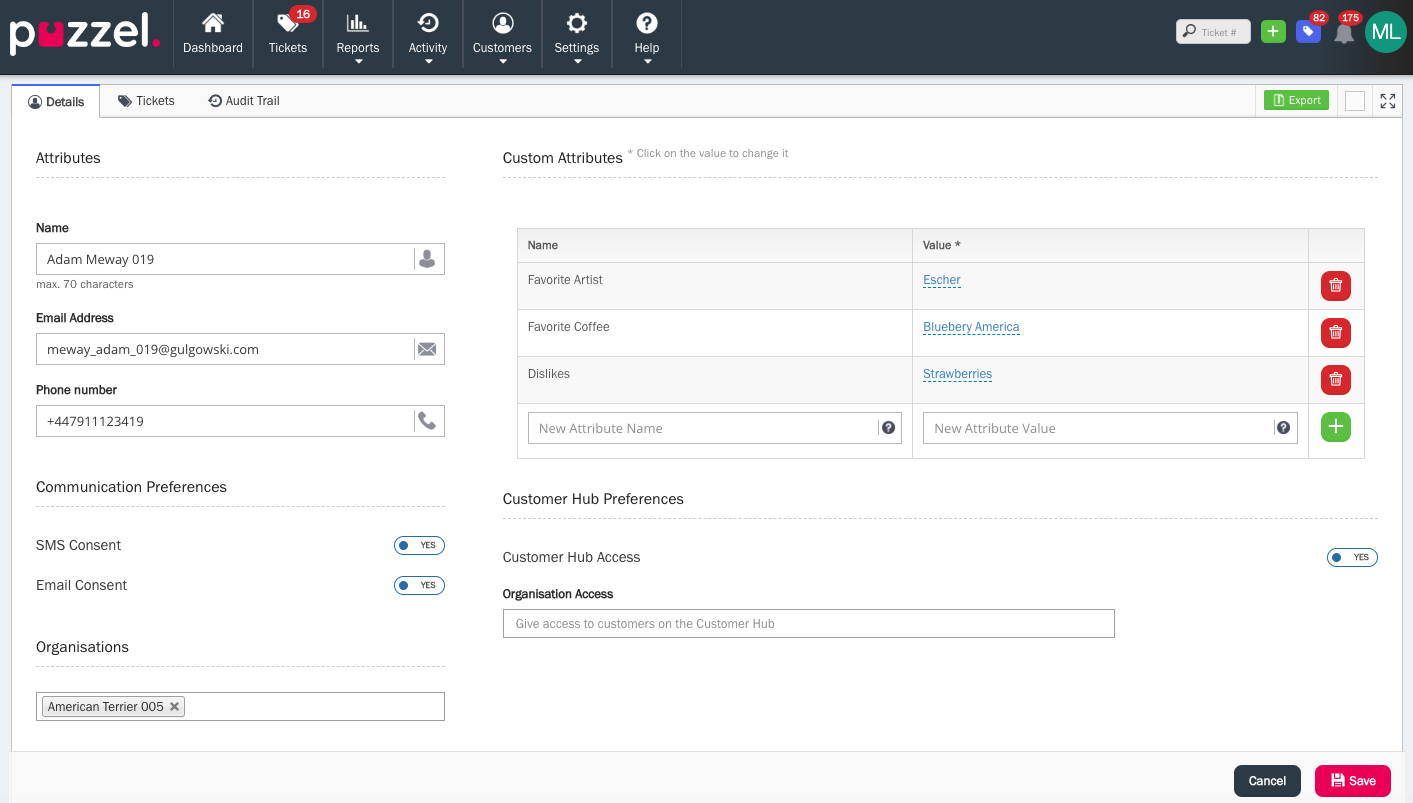Screen dimensions: 1413x803
Task: Edit the Bluebery America value link
Action: (x=970, y=327)
